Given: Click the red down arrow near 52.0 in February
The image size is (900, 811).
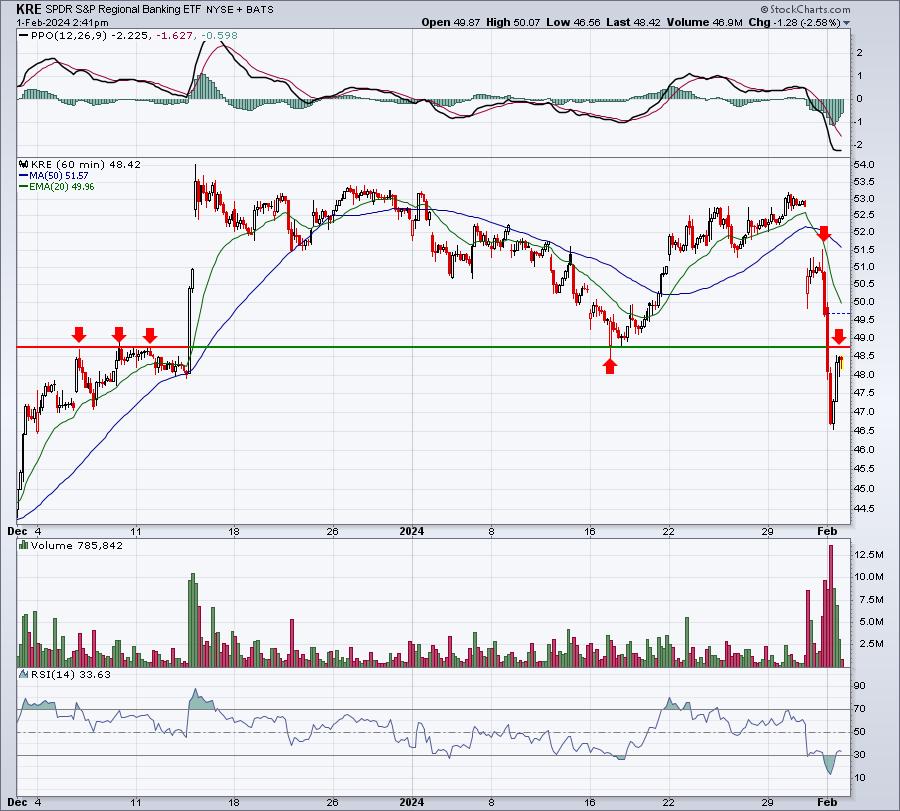Looking at the screenshot, I should click(x=824, y=233).
